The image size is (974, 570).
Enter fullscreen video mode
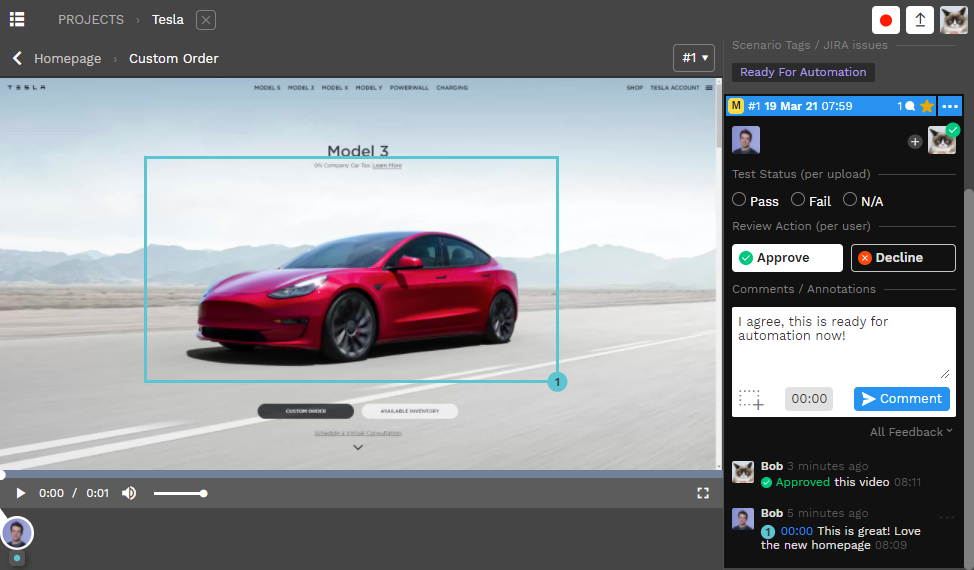(703, 493)
